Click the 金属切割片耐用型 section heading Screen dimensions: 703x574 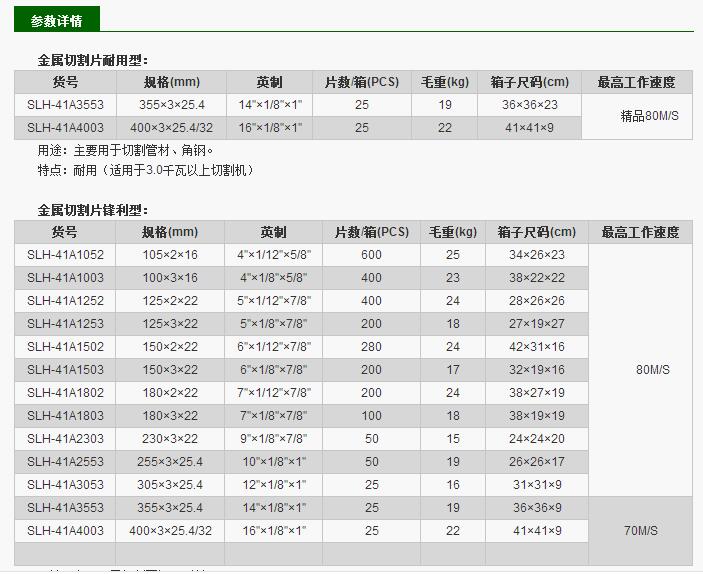point(92,60)
